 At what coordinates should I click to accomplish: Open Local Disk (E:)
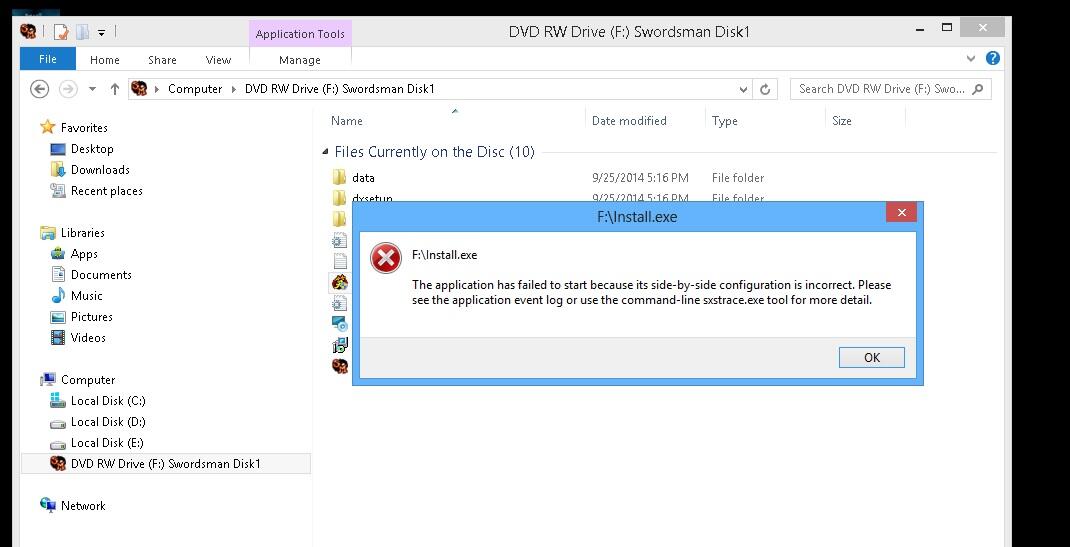107,443
